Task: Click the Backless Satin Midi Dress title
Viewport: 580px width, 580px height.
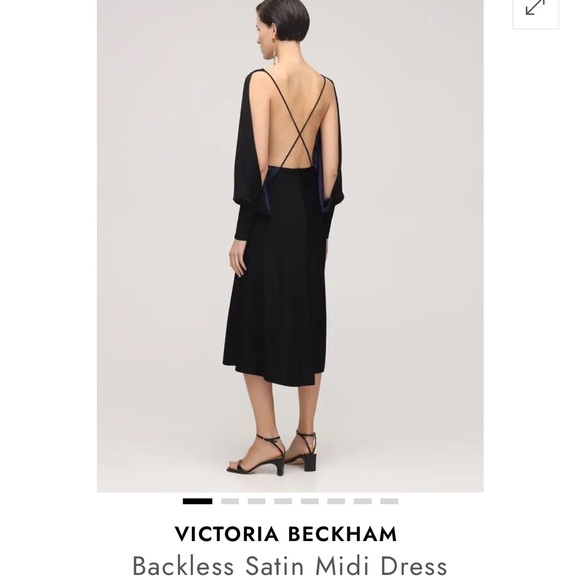Action: (x=290, y=566)
